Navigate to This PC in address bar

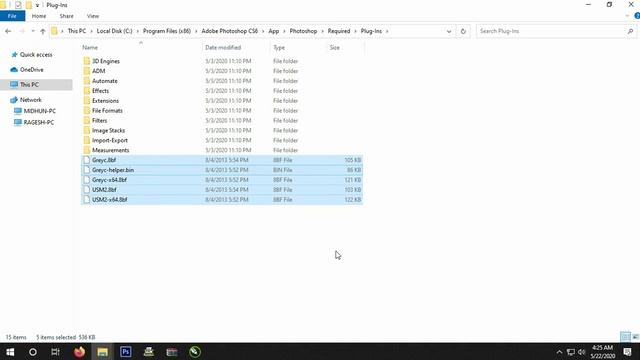(77, 31)
